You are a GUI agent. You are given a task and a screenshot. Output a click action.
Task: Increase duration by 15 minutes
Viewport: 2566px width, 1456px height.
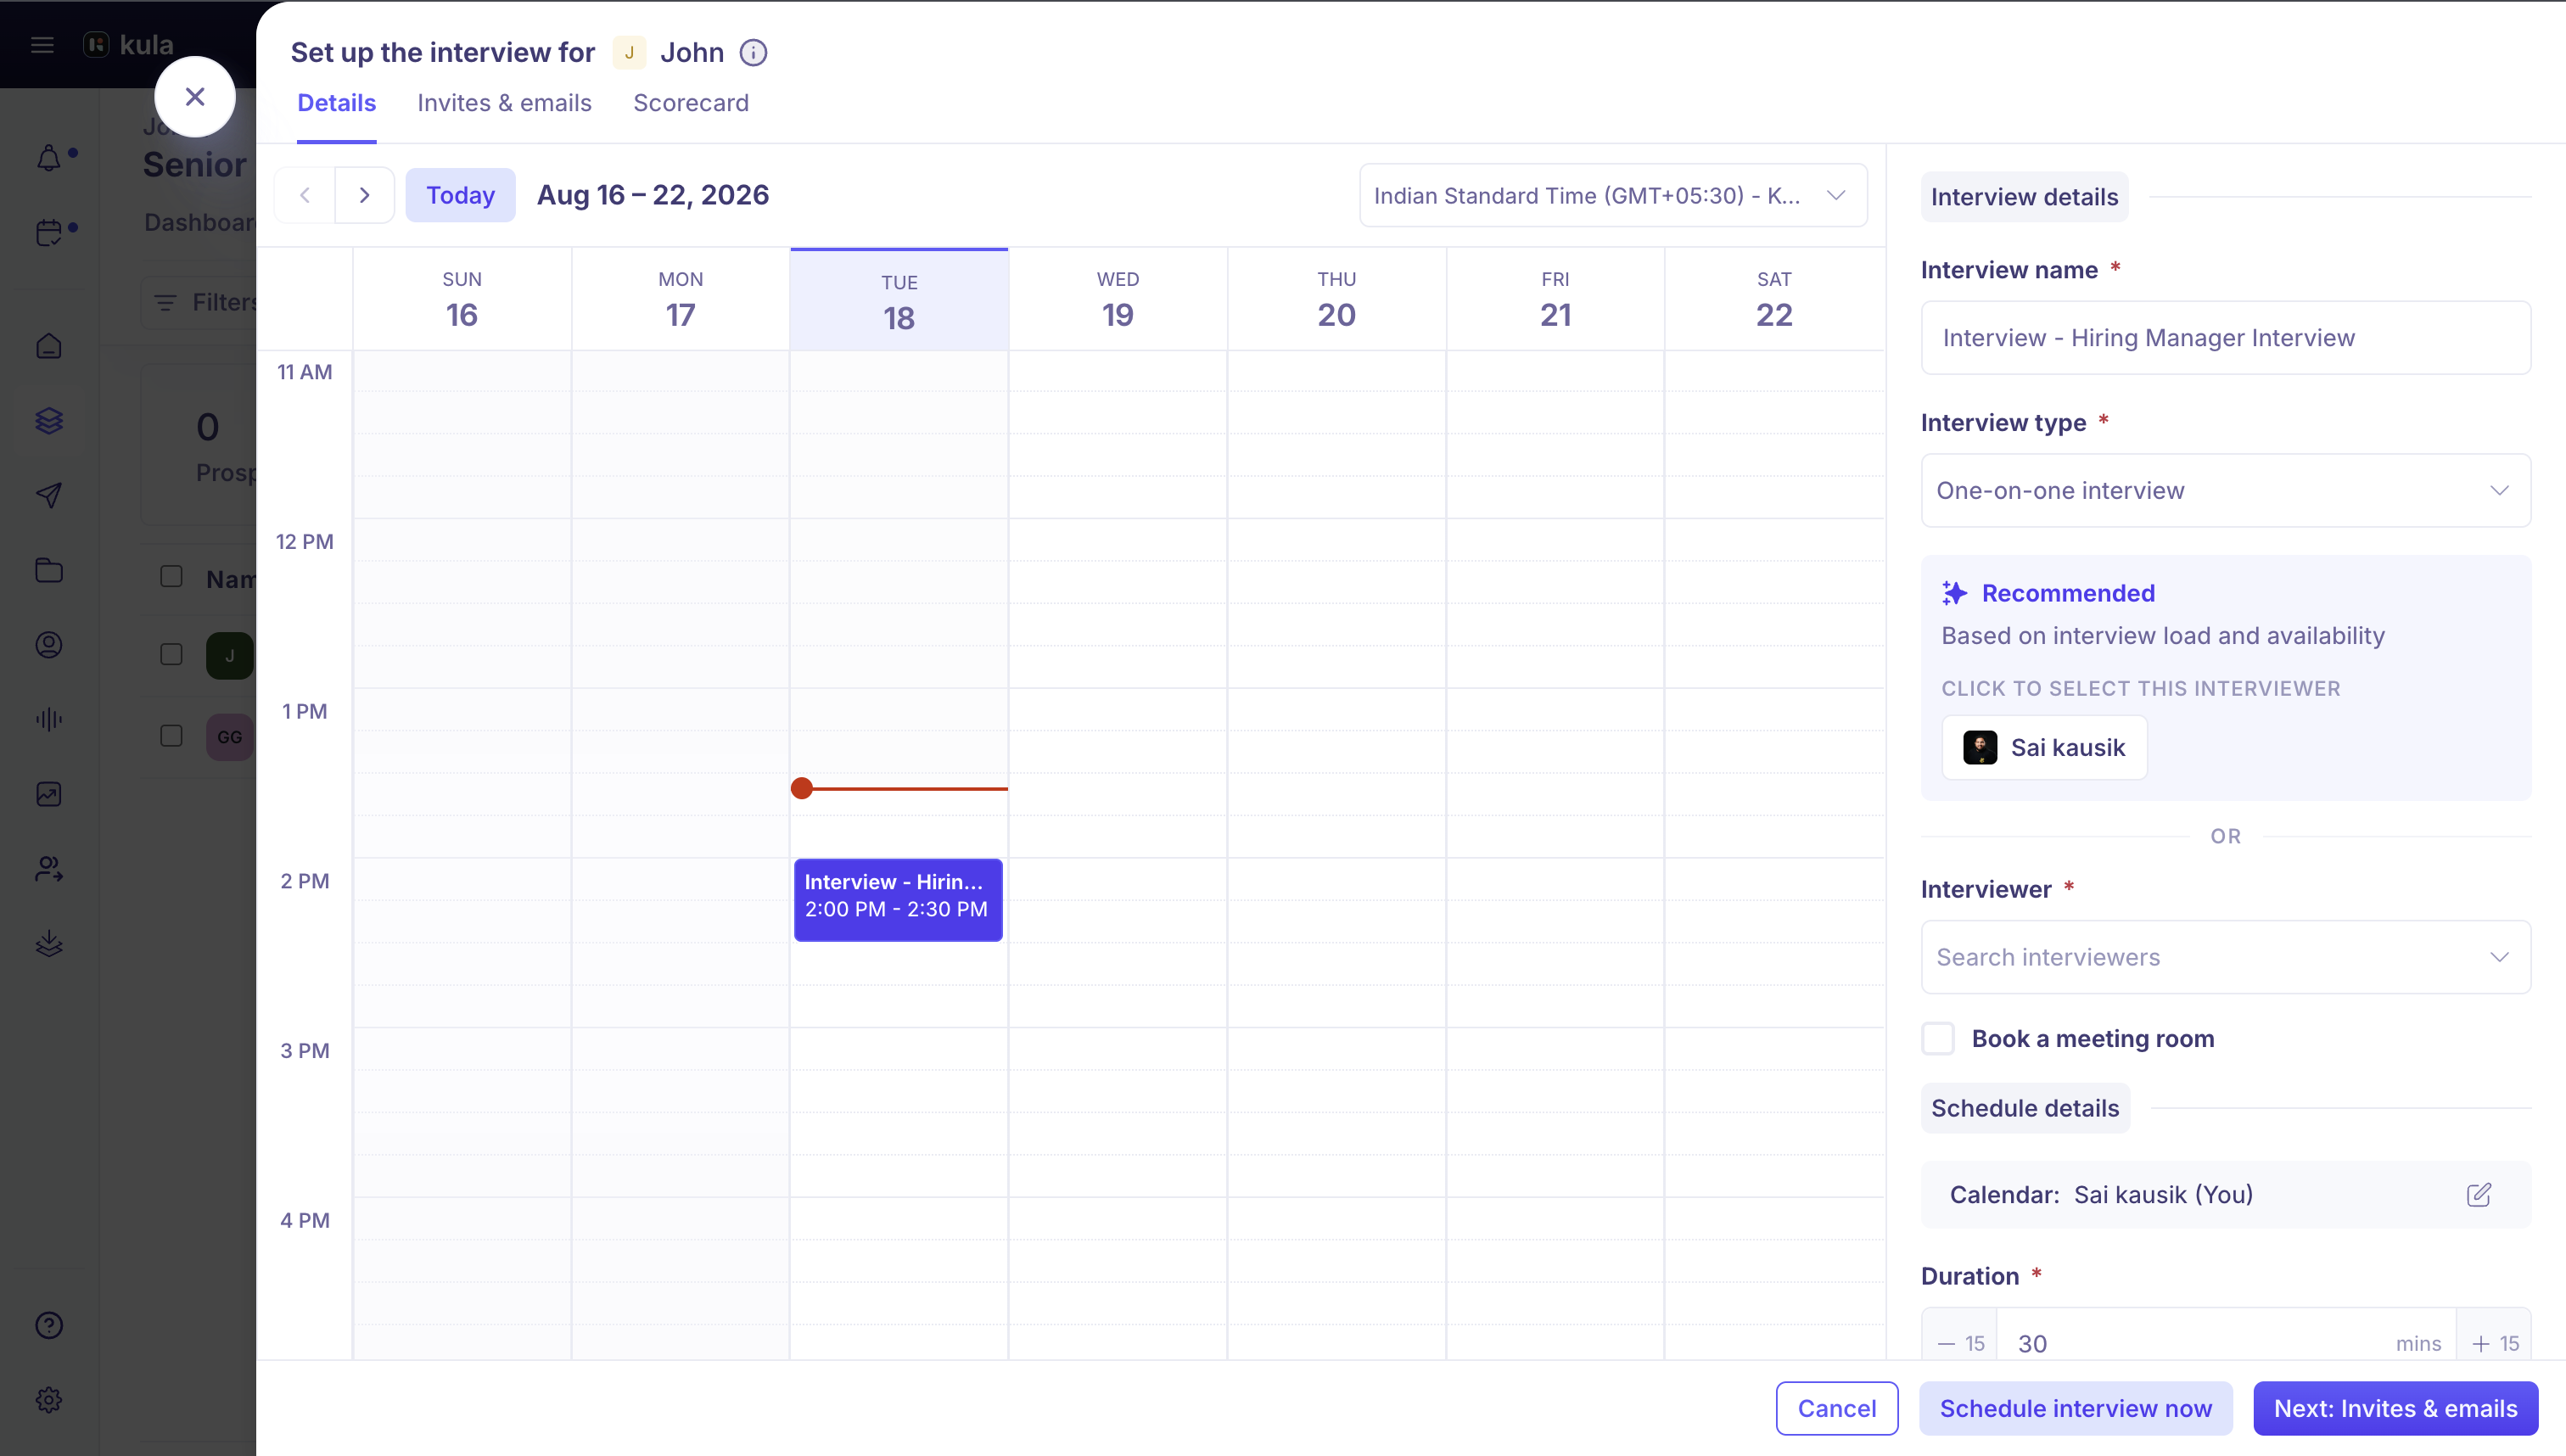click(2495, 1343)
